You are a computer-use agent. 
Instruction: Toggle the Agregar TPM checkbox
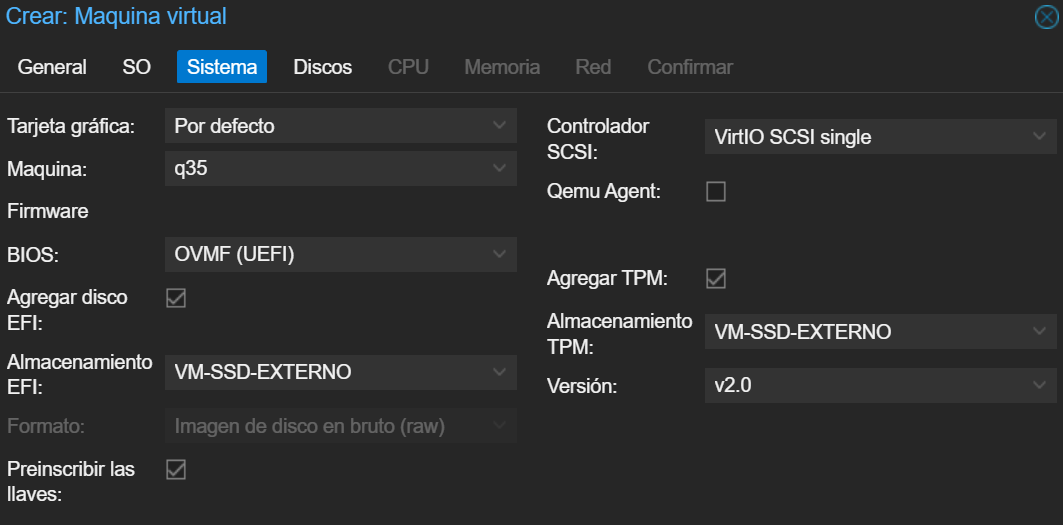point(716,279)
